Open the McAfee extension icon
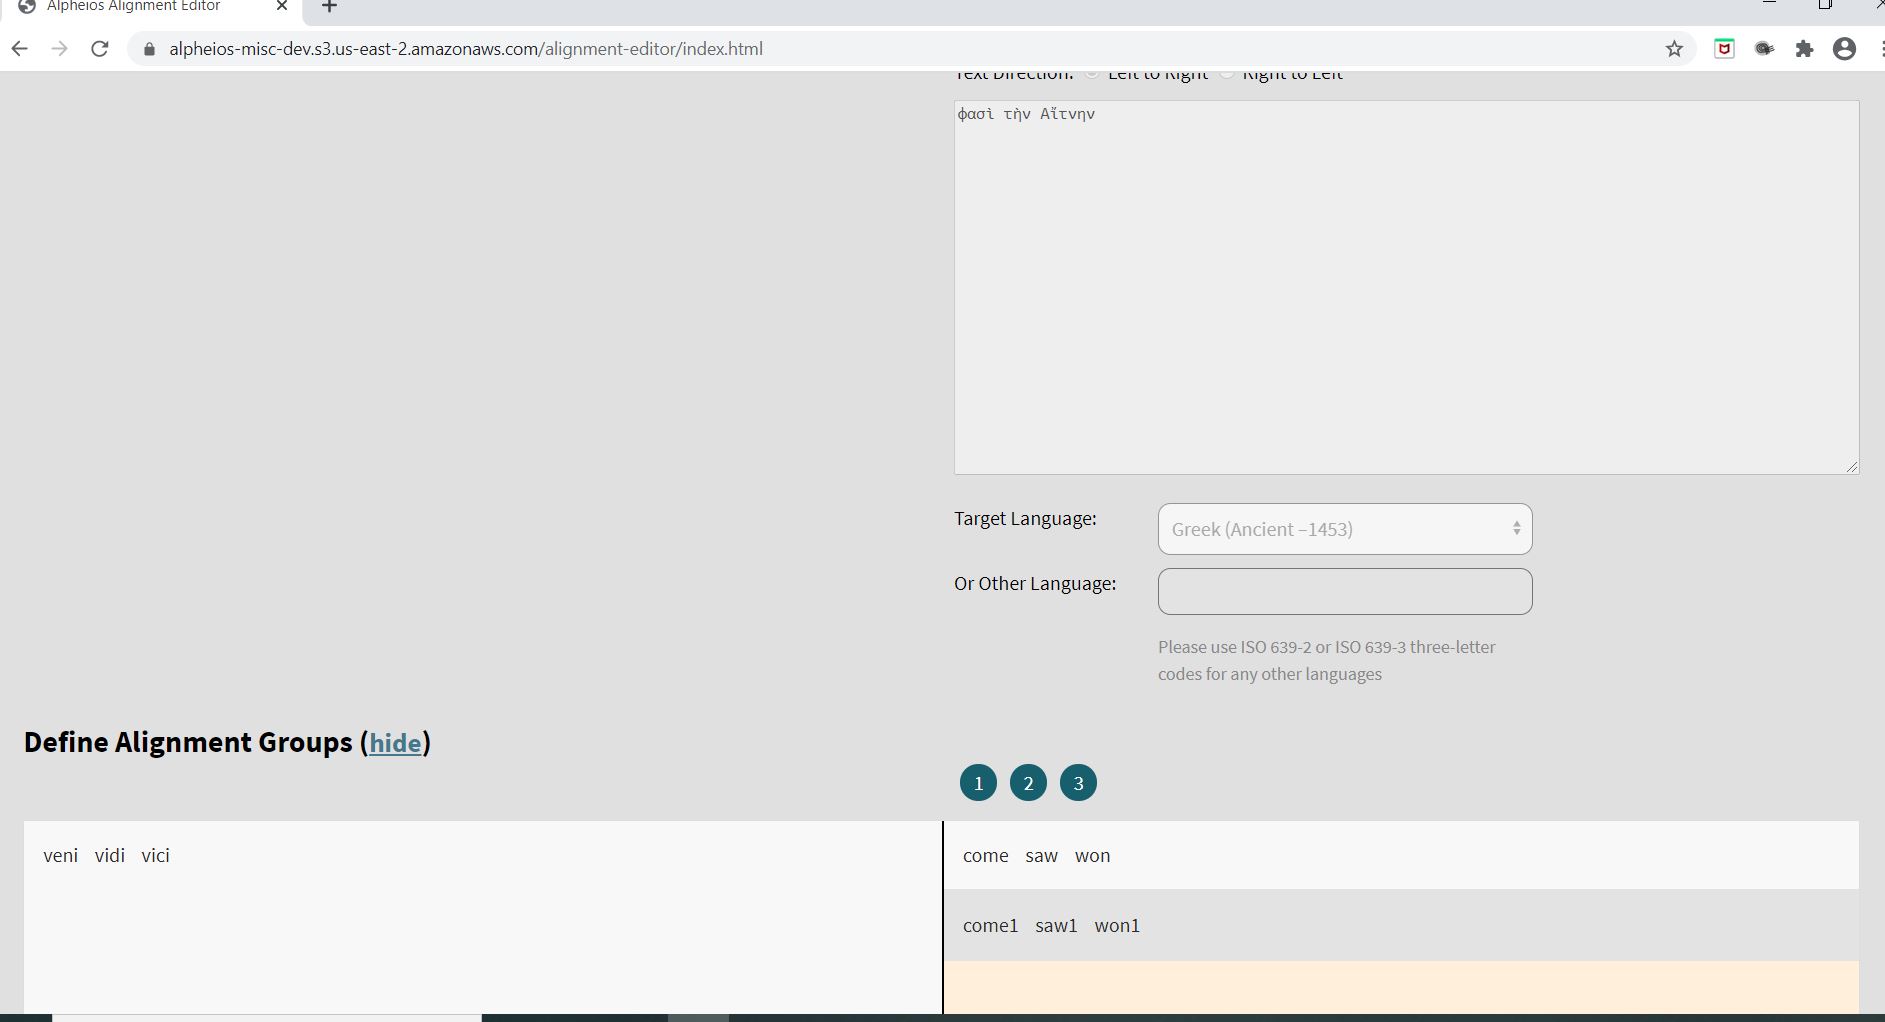The image size is (1885, 1022). click(x=1726, y=48)
